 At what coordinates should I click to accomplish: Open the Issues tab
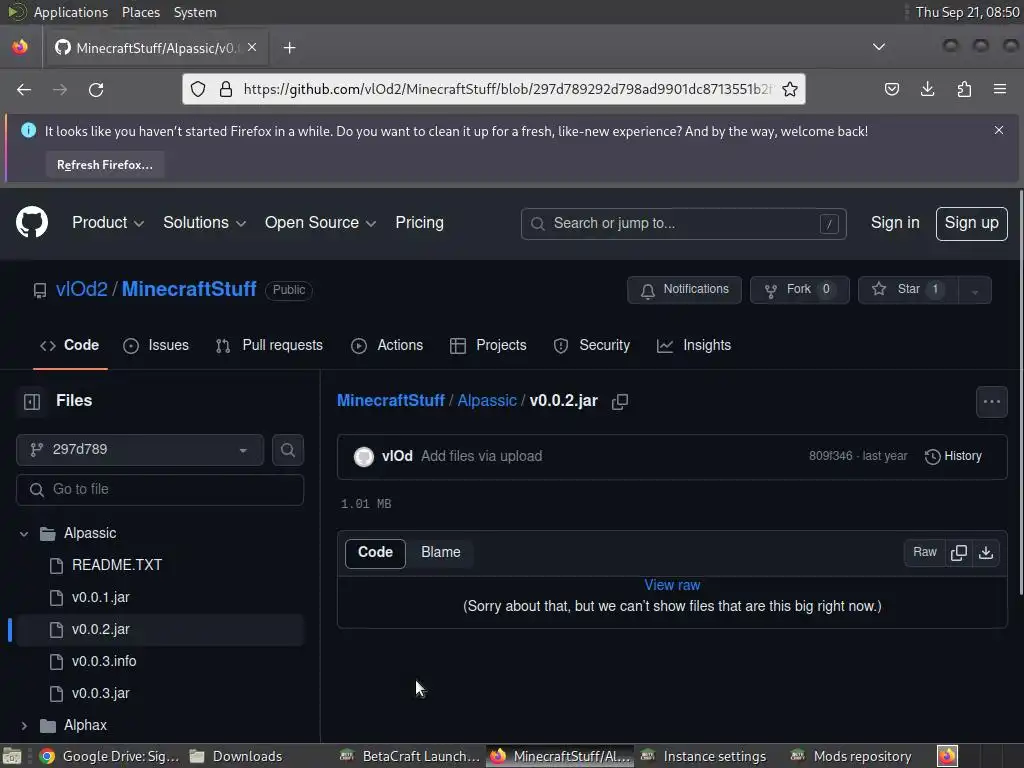tap(156, 345)
